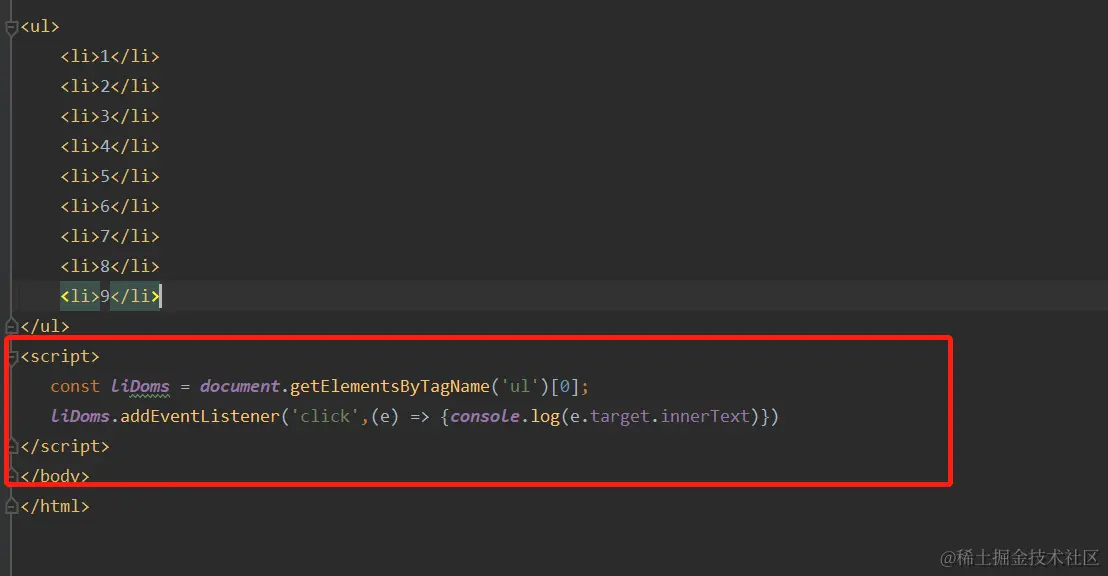Click the [0] index number
Viewport: 1108px width, 576px height.
[565, 387]
